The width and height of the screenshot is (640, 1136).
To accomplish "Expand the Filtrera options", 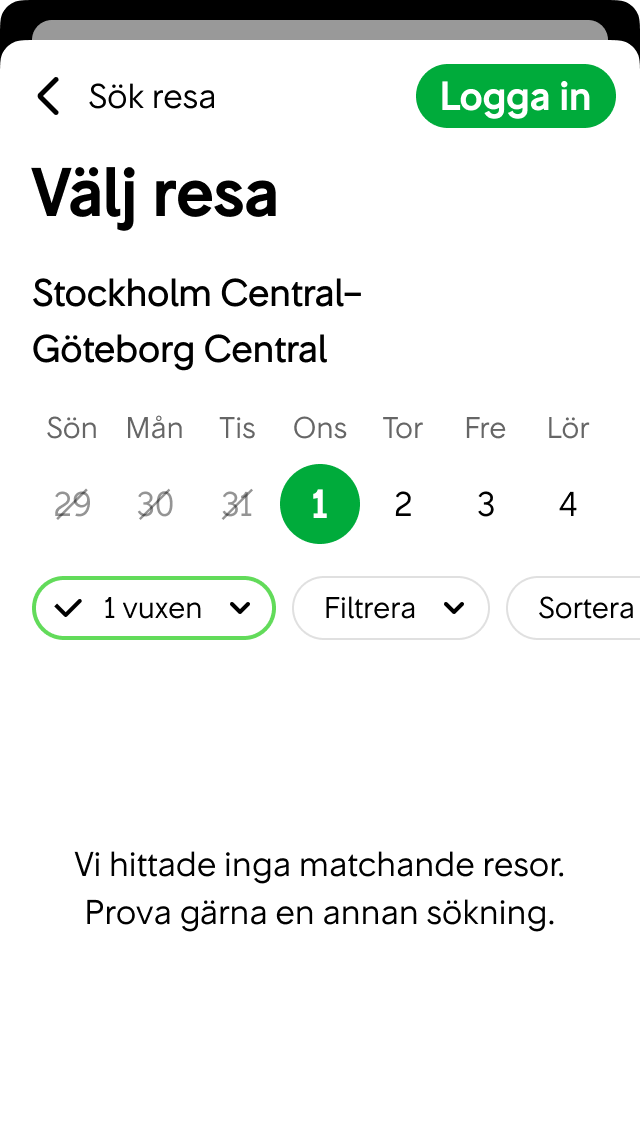I will [x=390, y=608].
